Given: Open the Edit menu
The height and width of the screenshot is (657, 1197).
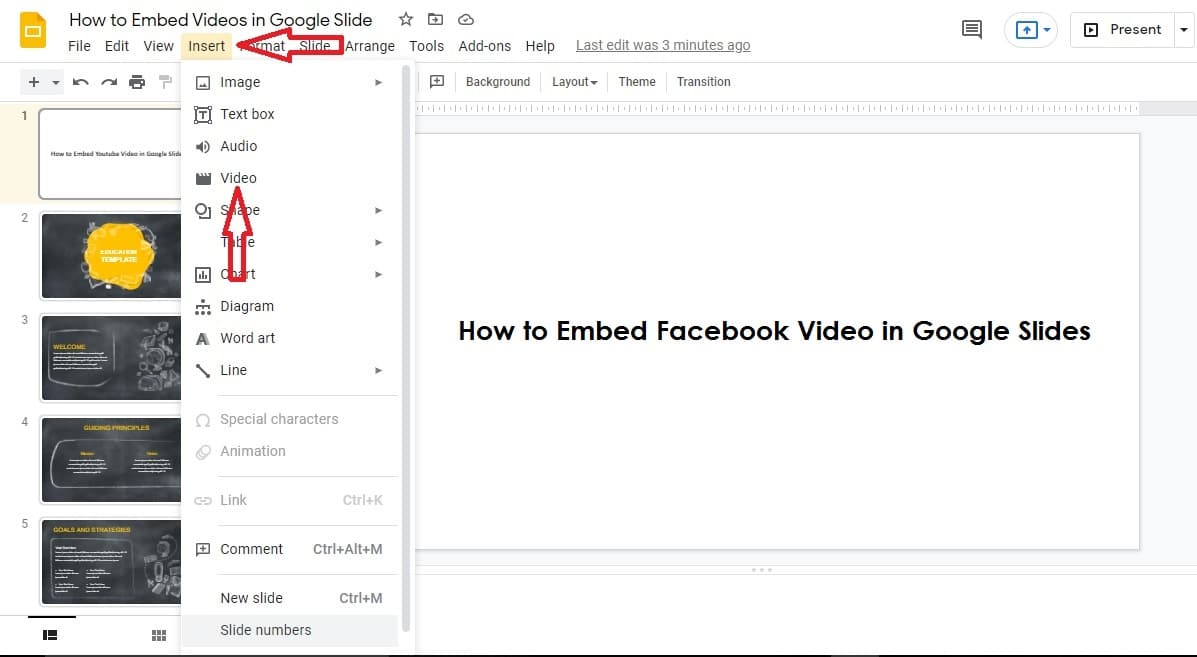Looking at the screenshot, I should 117,46.
